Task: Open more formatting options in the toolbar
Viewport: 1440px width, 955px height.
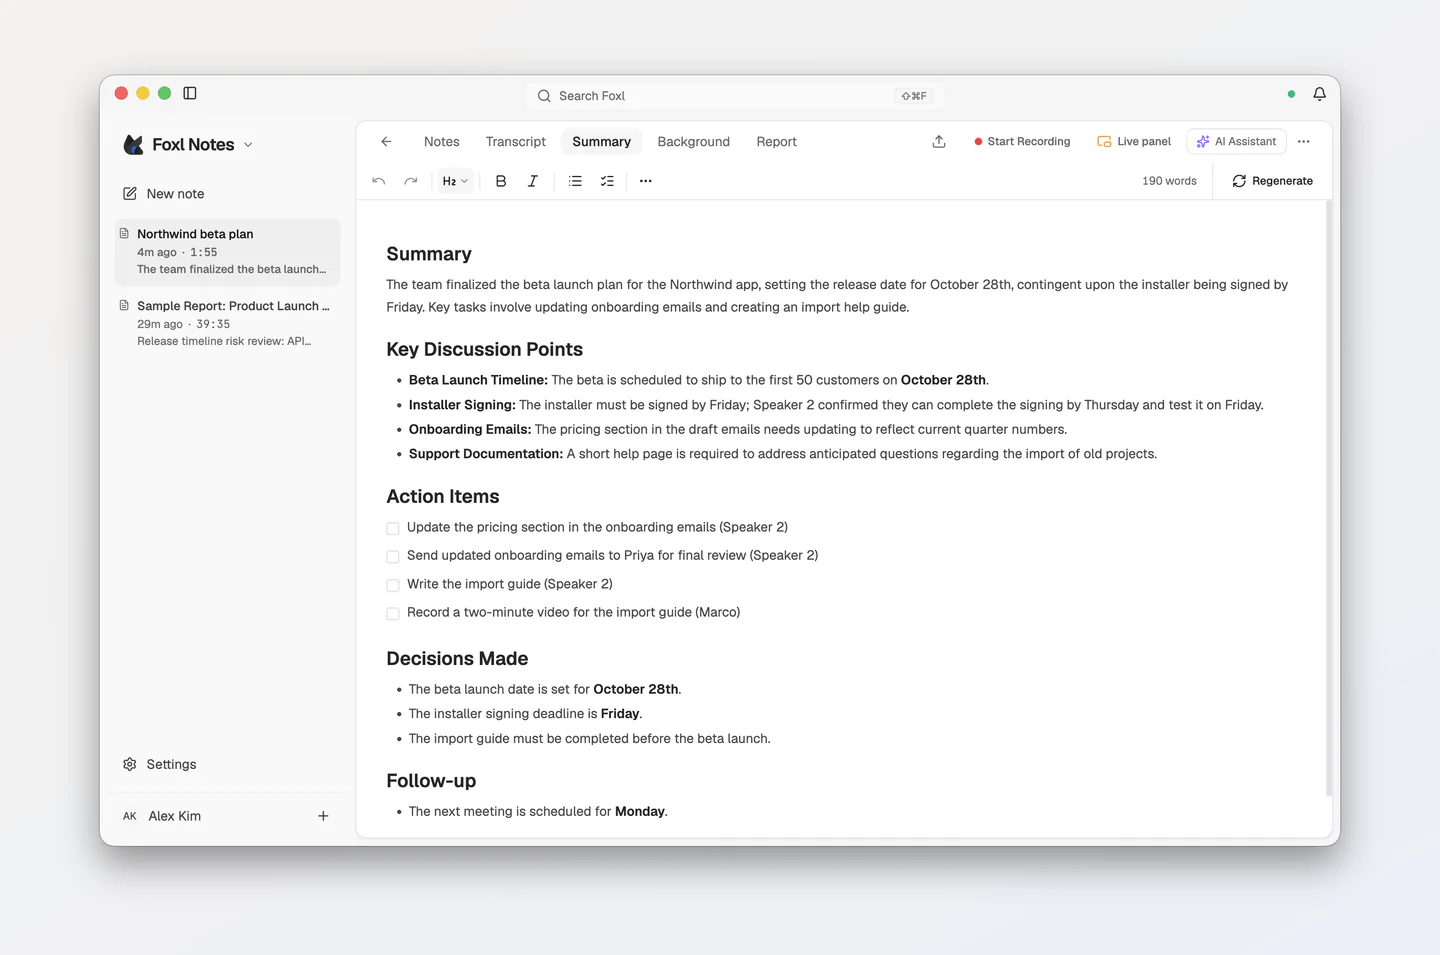Action: [x=646, y=181]
